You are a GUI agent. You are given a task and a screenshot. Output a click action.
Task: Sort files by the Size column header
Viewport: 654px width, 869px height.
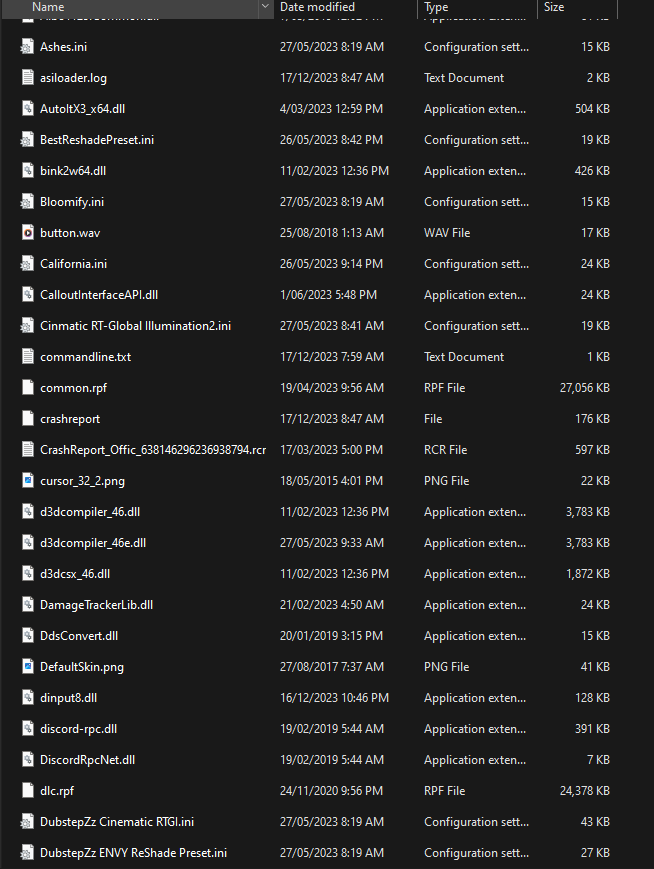pos(554,7)
